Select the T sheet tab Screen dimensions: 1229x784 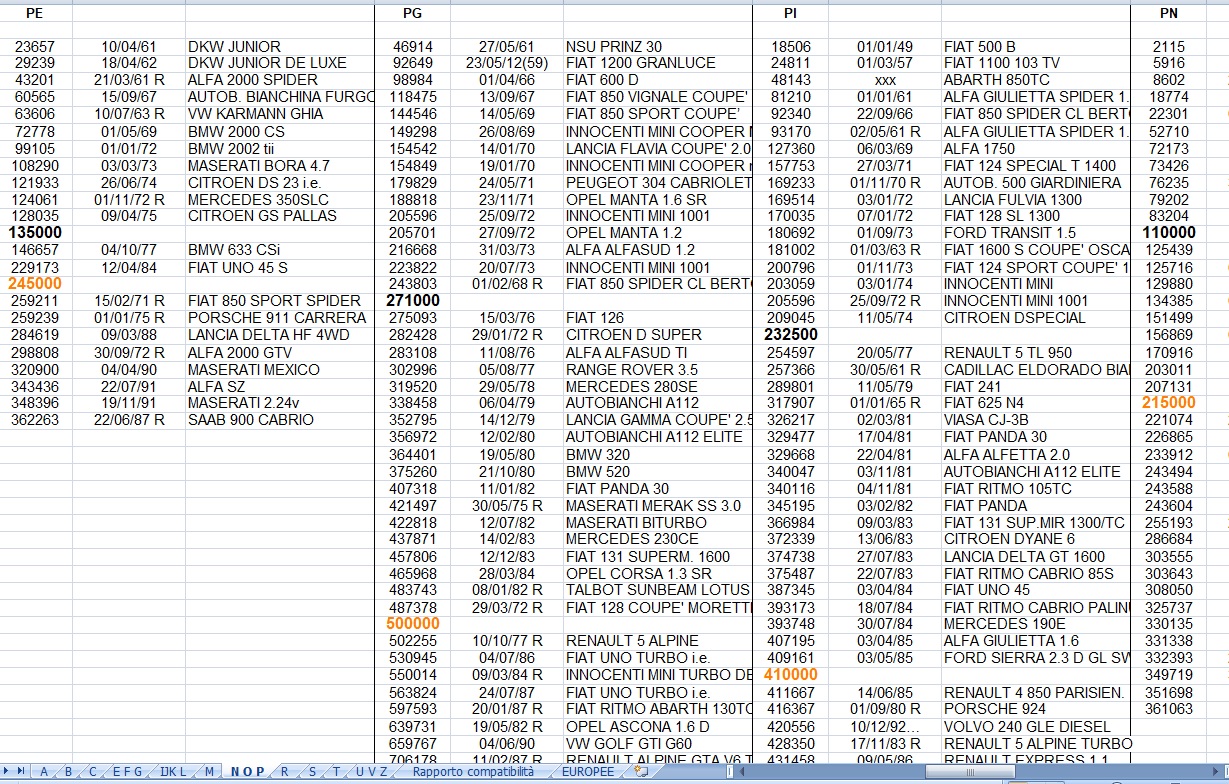[337, 771]
